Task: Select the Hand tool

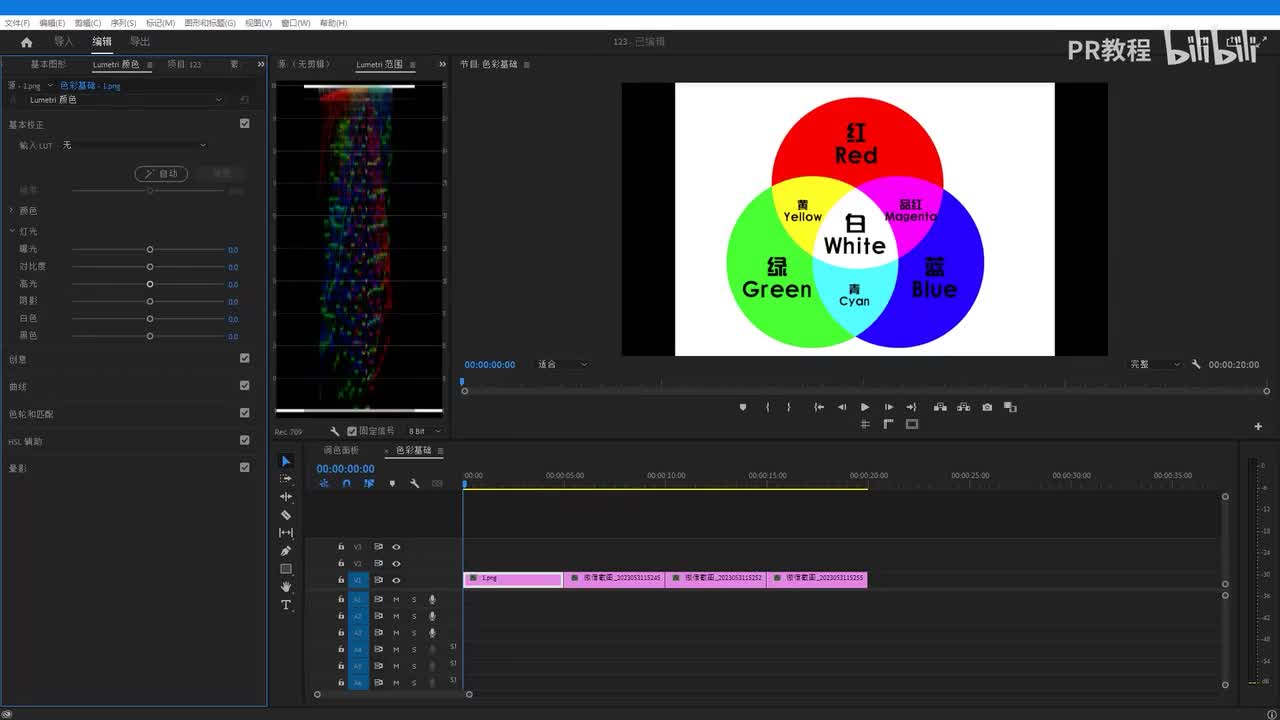Action: (x=286, y=587)
